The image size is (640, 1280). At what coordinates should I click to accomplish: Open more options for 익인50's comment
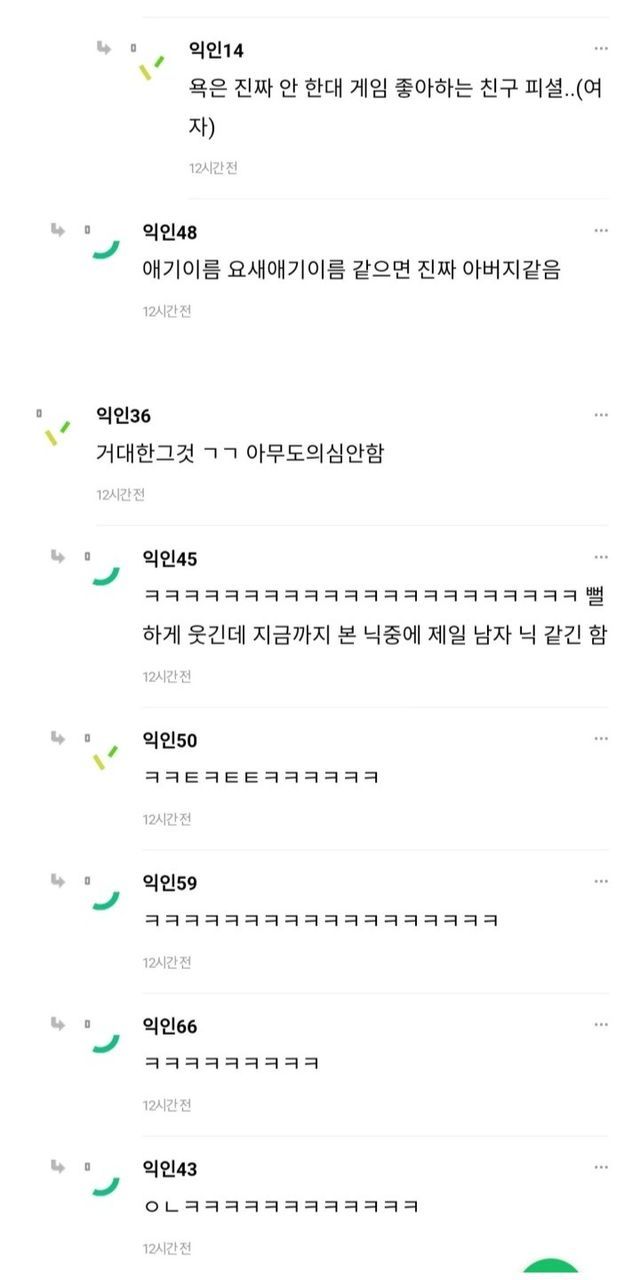coord(600,739)
